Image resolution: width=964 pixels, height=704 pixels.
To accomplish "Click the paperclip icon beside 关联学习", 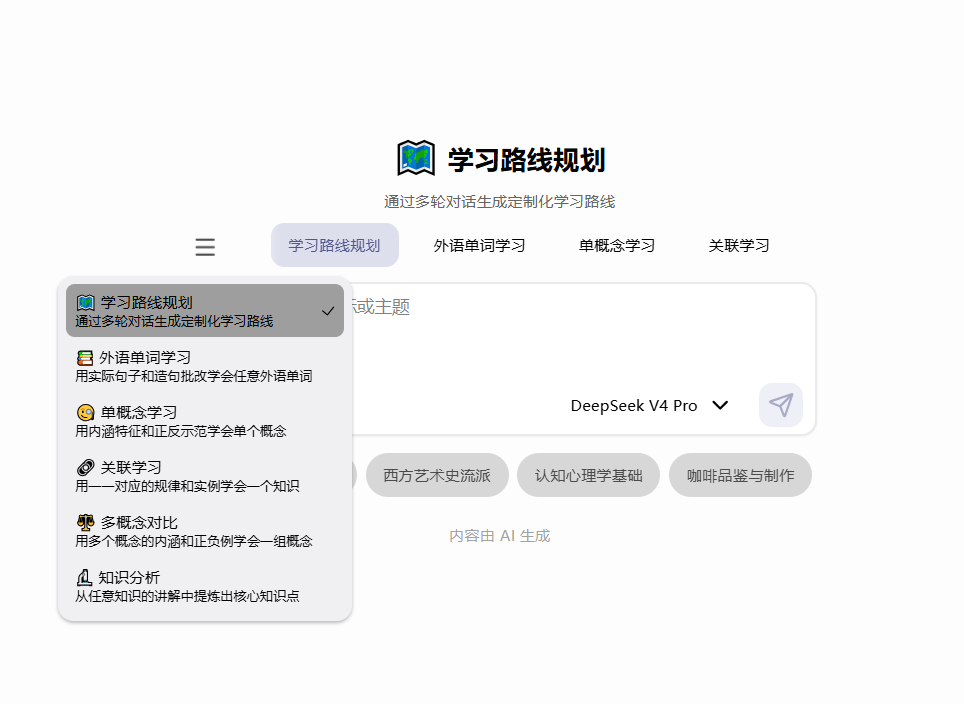I will [85, 468].
